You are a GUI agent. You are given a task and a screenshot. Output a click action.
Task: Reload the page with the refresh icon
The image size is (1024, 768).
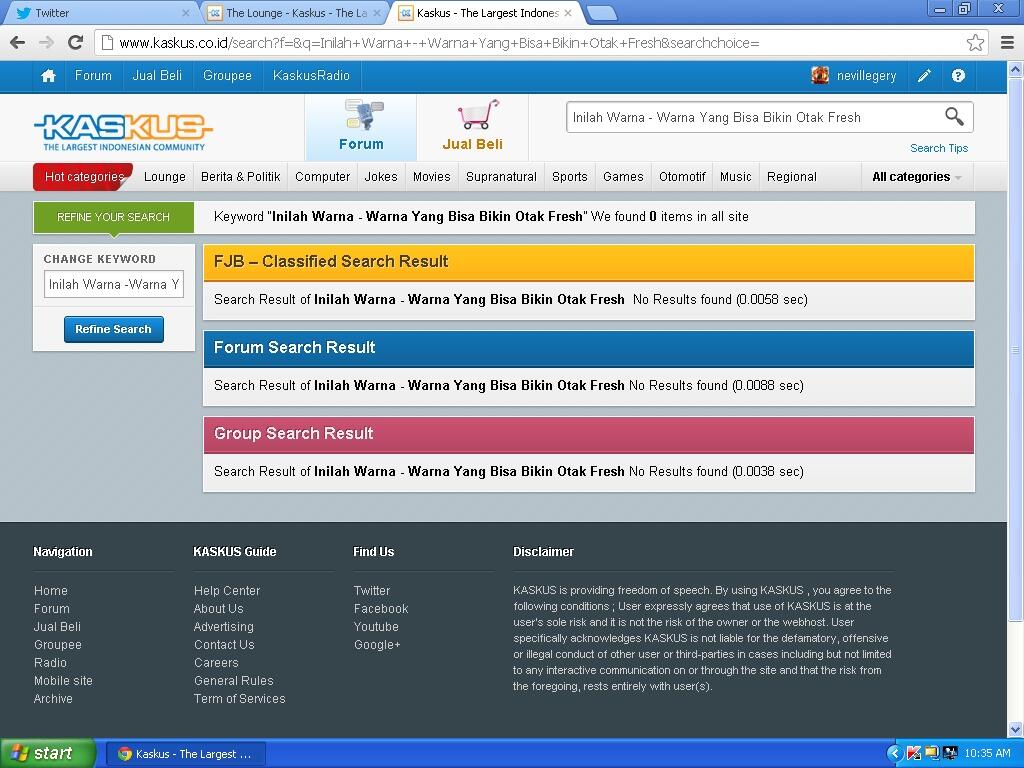(76, 42)
